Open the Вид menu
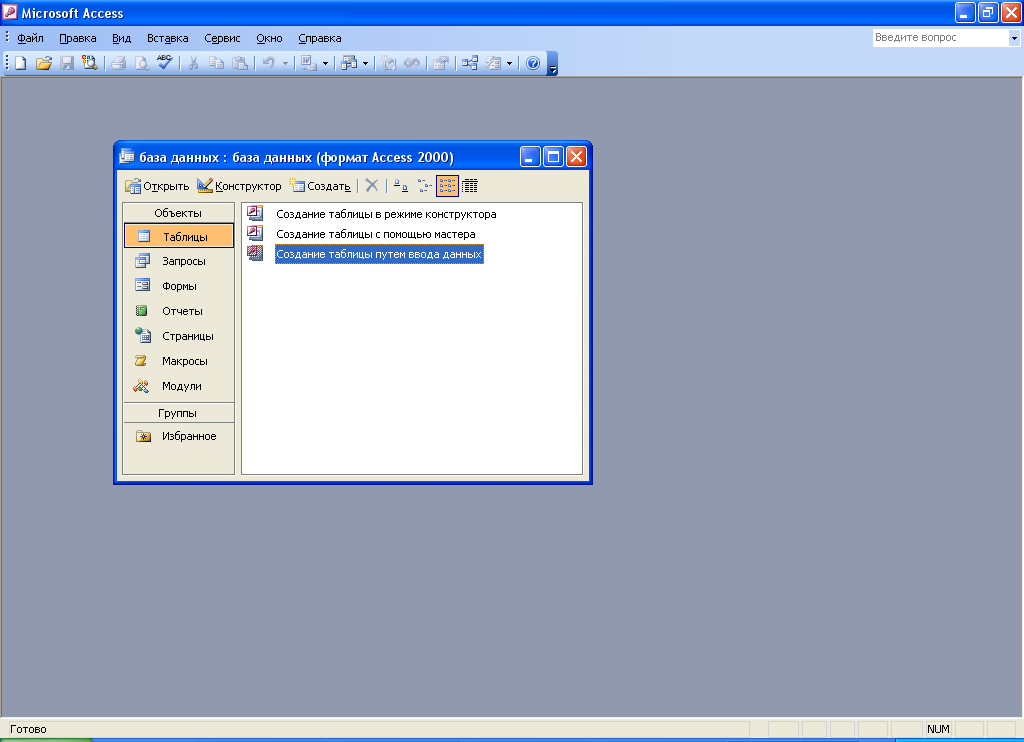The image size is (1024, 742). (121, 38)
